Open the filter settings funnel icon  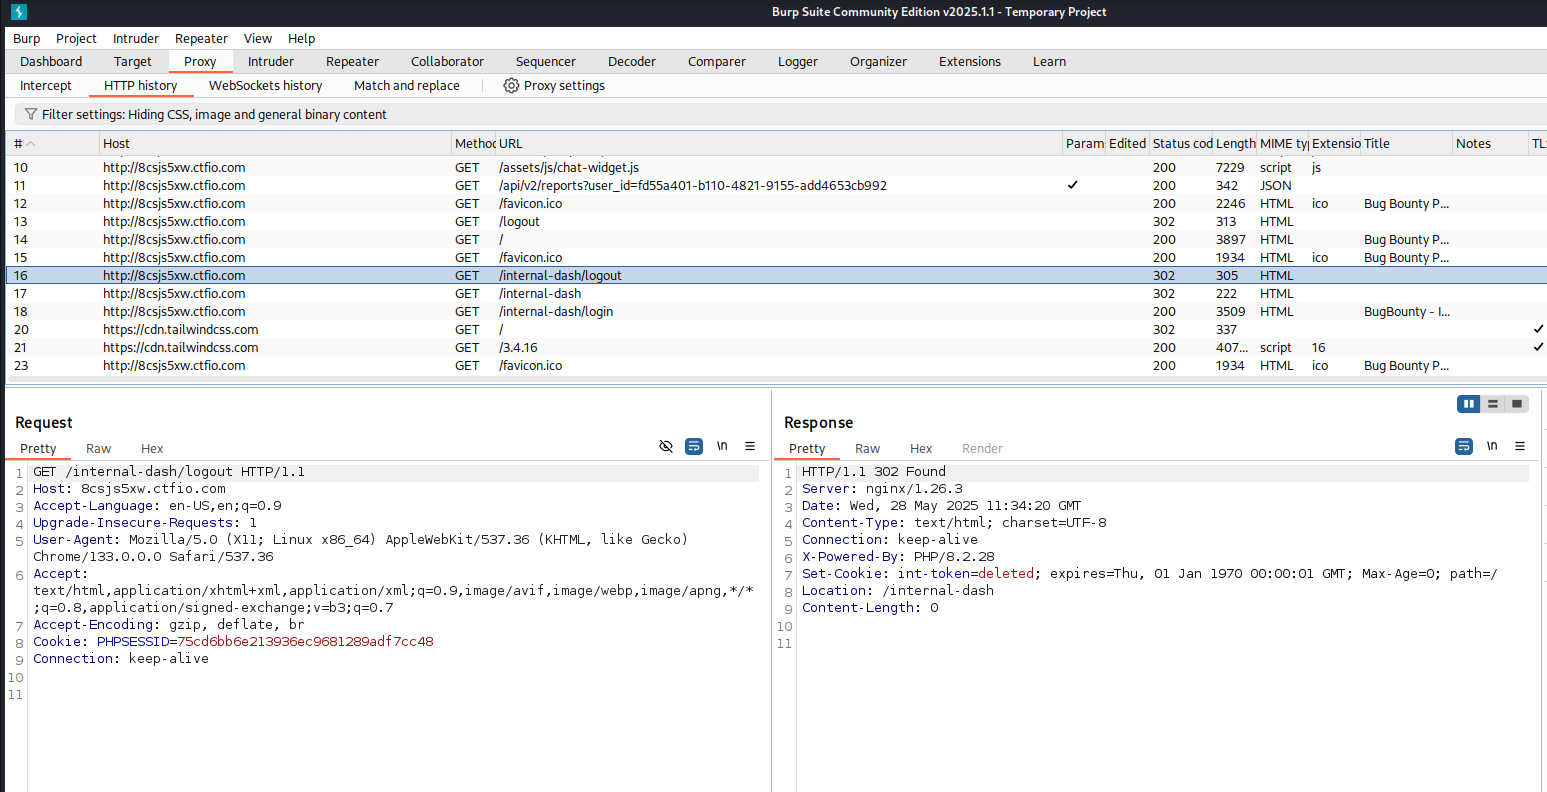(x=30, y=115)
